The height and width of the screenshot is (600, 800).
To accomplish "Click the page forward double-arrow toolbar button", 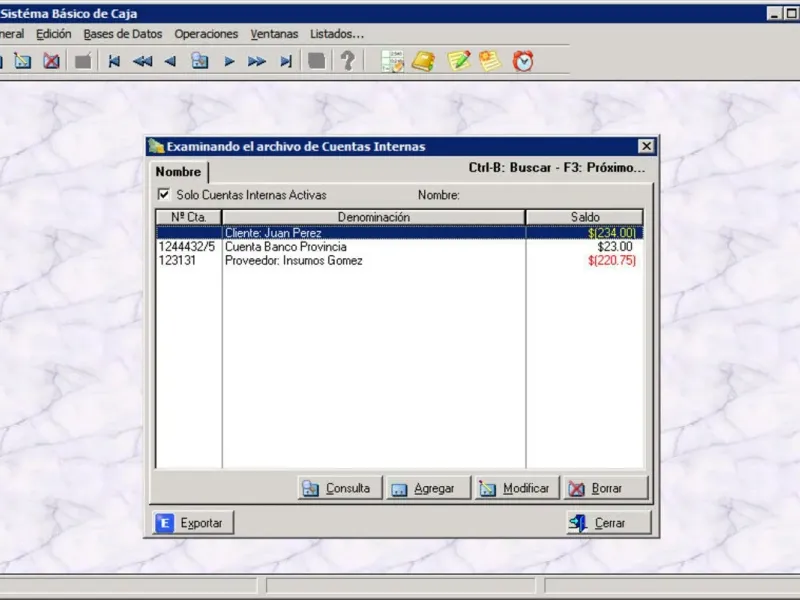I will tap(257, 62).
